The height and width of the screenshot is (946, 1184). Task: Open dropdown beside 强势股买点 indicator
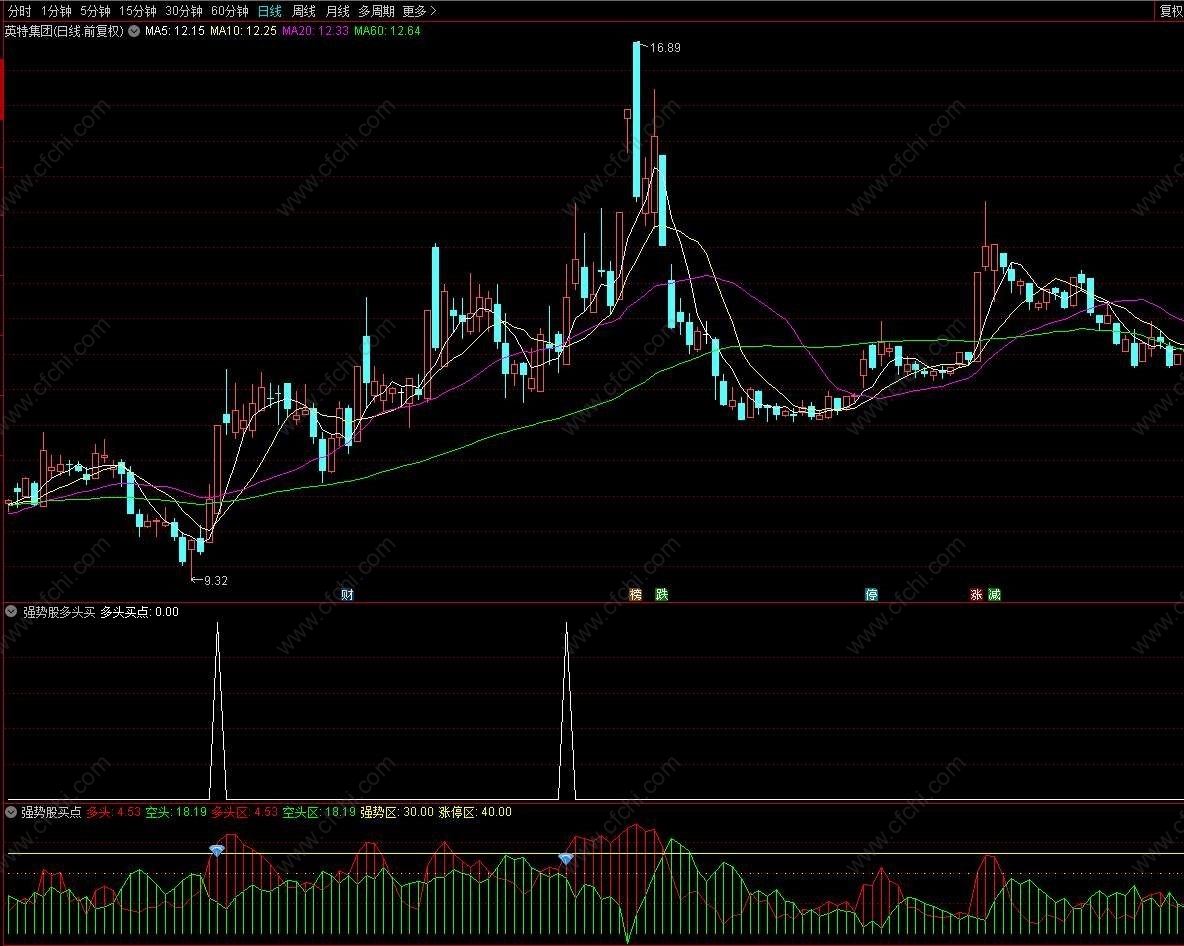pos(11,812)
